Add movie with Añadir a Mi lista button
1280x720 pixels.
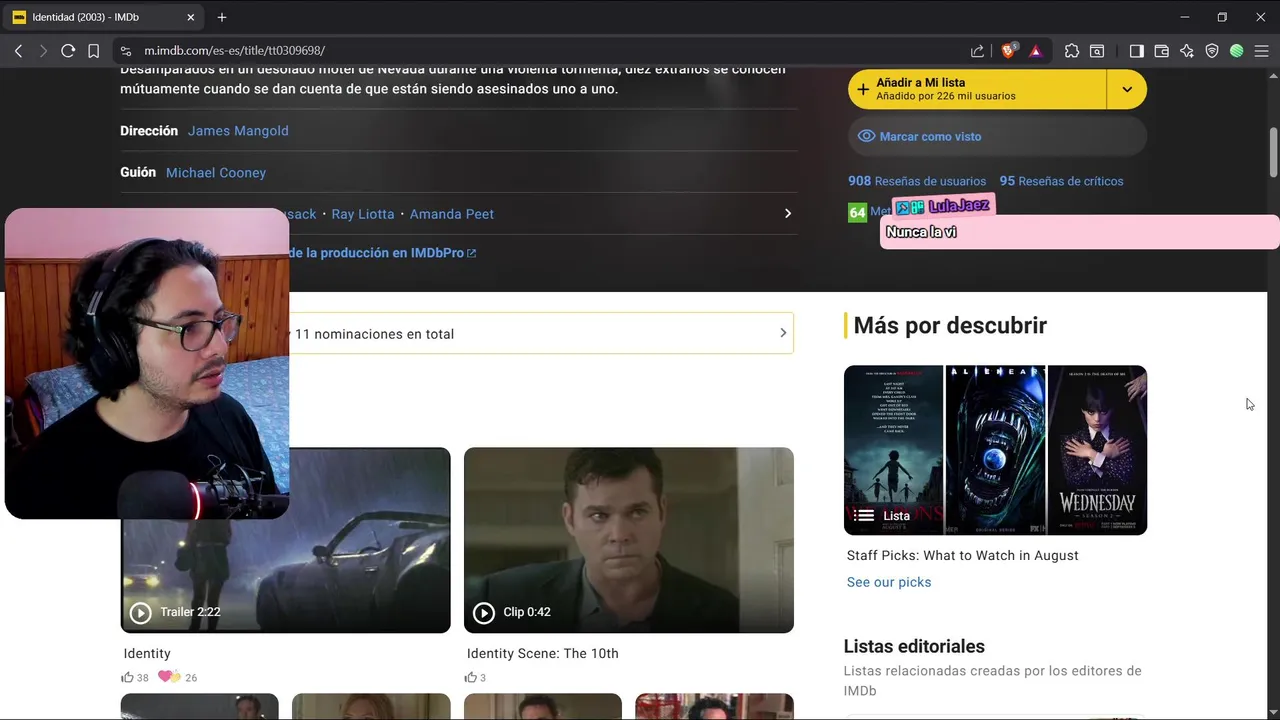(977, 89)
